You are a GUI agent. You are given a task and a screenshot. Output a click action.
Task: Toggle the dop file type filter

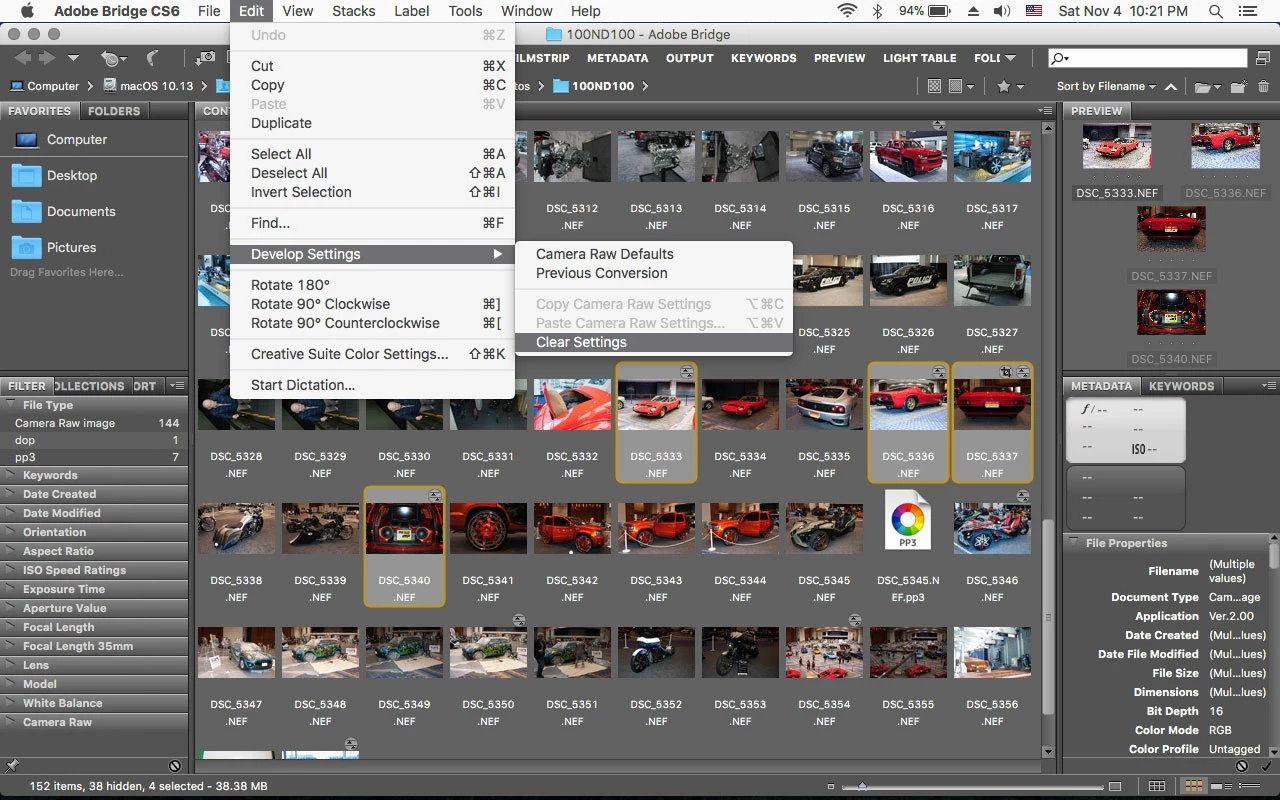click(x=94, y=440)
